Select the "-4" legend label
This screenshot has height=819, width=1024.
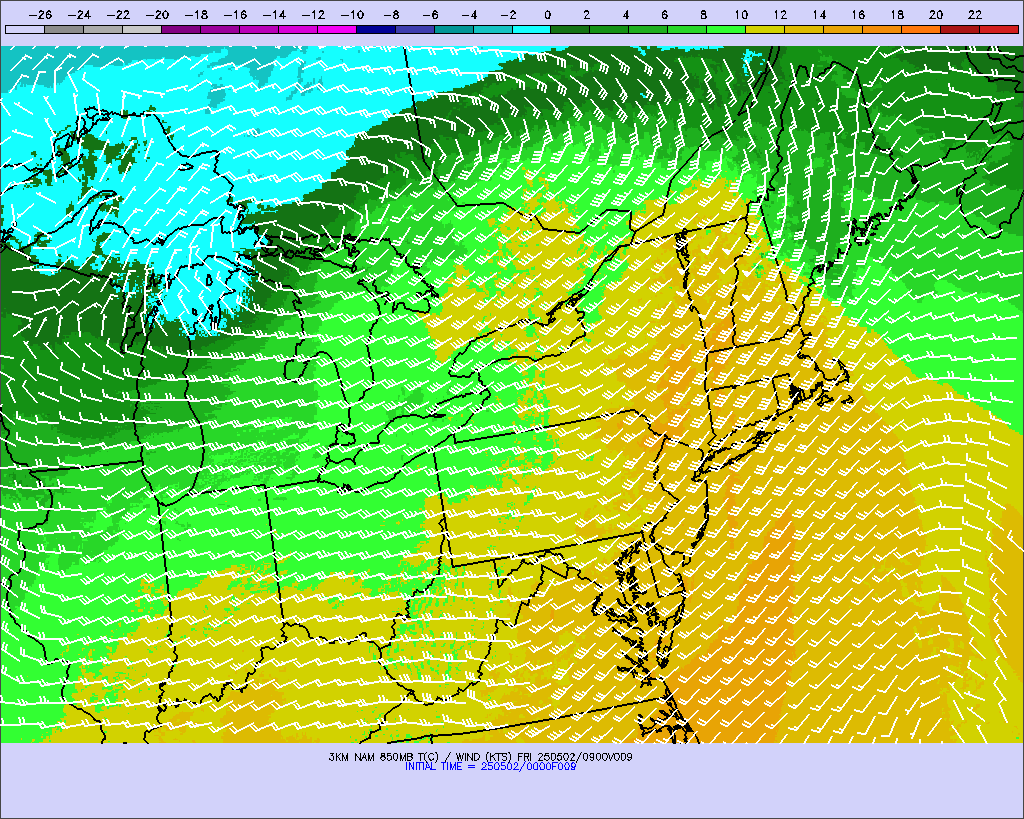pyautogui.click(x=469, y=15)
